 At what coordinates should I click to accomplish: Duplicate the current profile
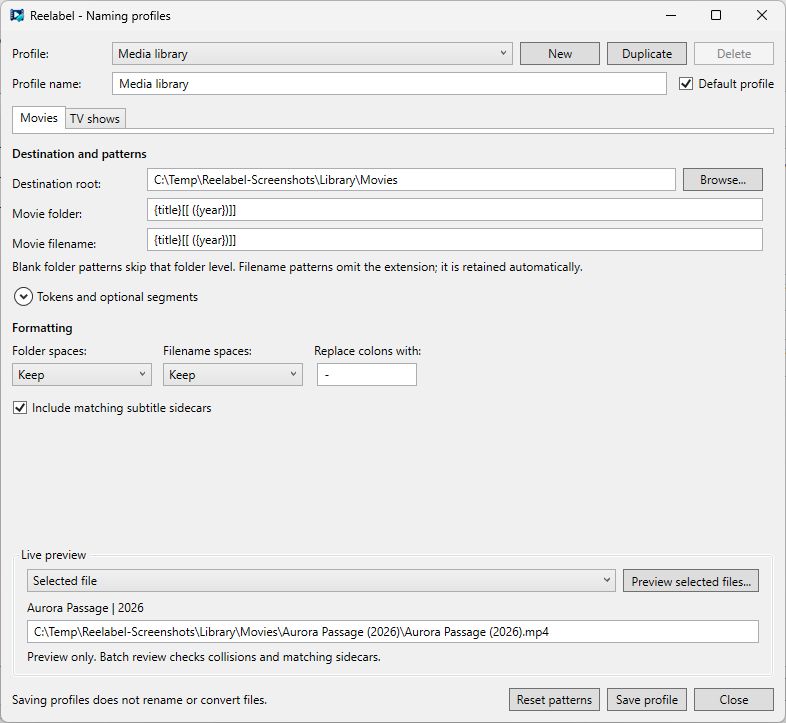click(x=647, y=54)
